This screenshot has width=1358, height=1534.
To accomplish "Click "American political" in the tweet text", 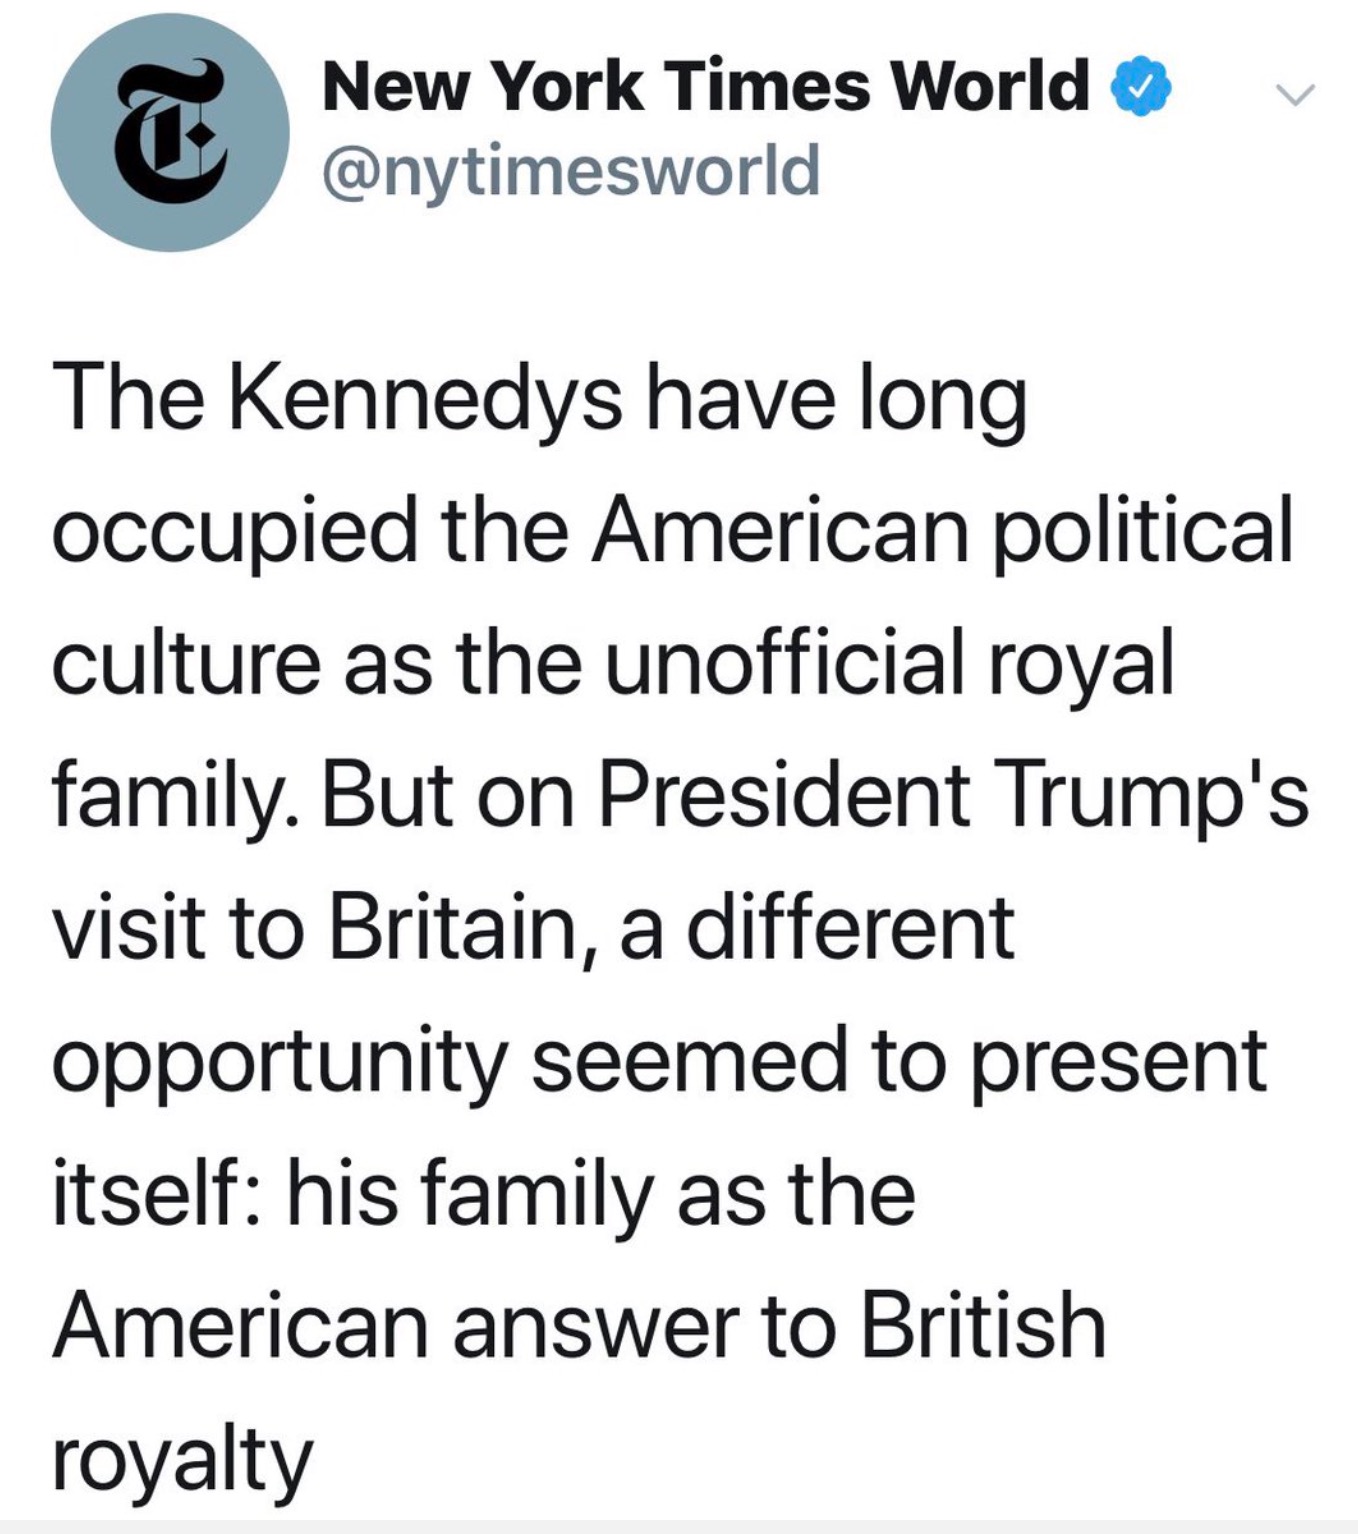I will tap(941, 530).
